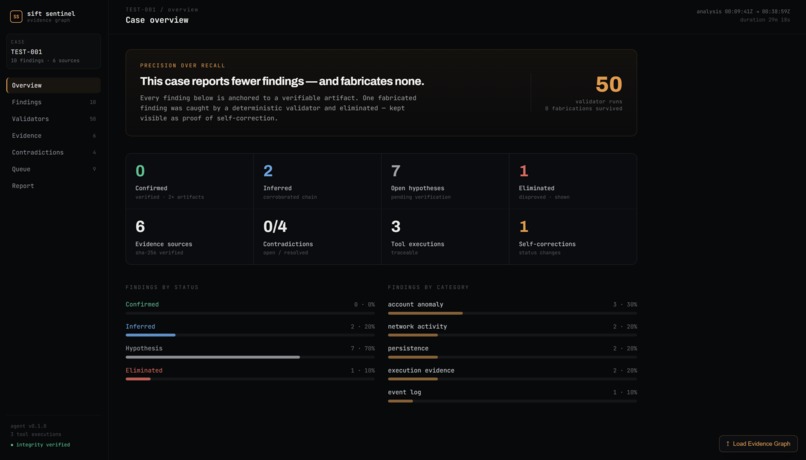Open the Findings section
806x460 pixels.
click(x=53, y=102)
